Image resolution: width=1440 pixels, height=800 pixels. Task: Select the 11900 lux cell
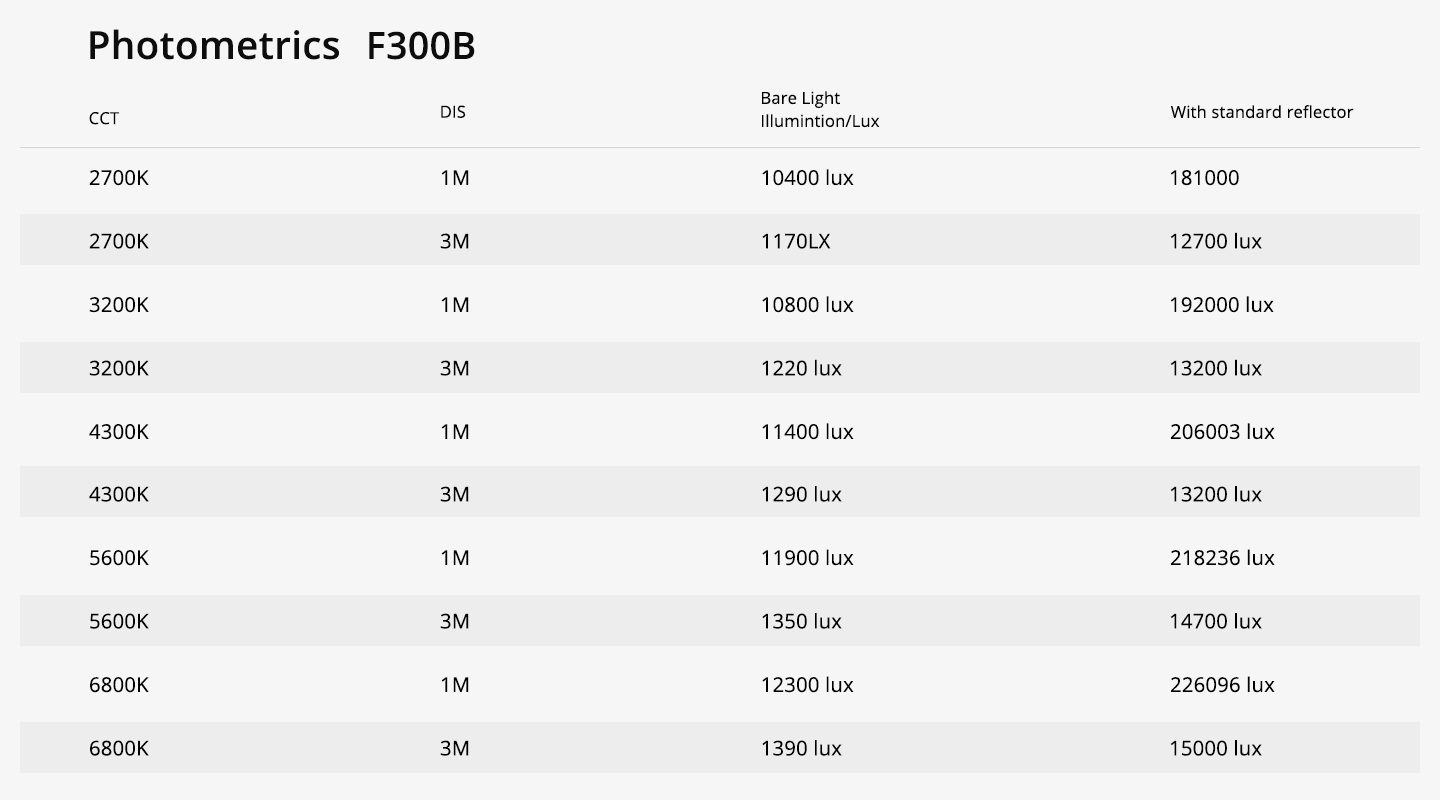[x=807, y=558]
